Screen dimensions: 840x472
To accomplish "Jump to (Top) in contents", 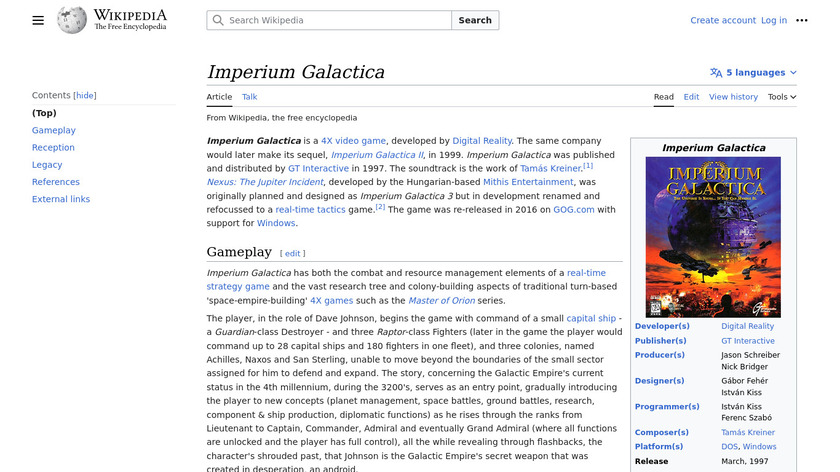I will tap(44, 113).
